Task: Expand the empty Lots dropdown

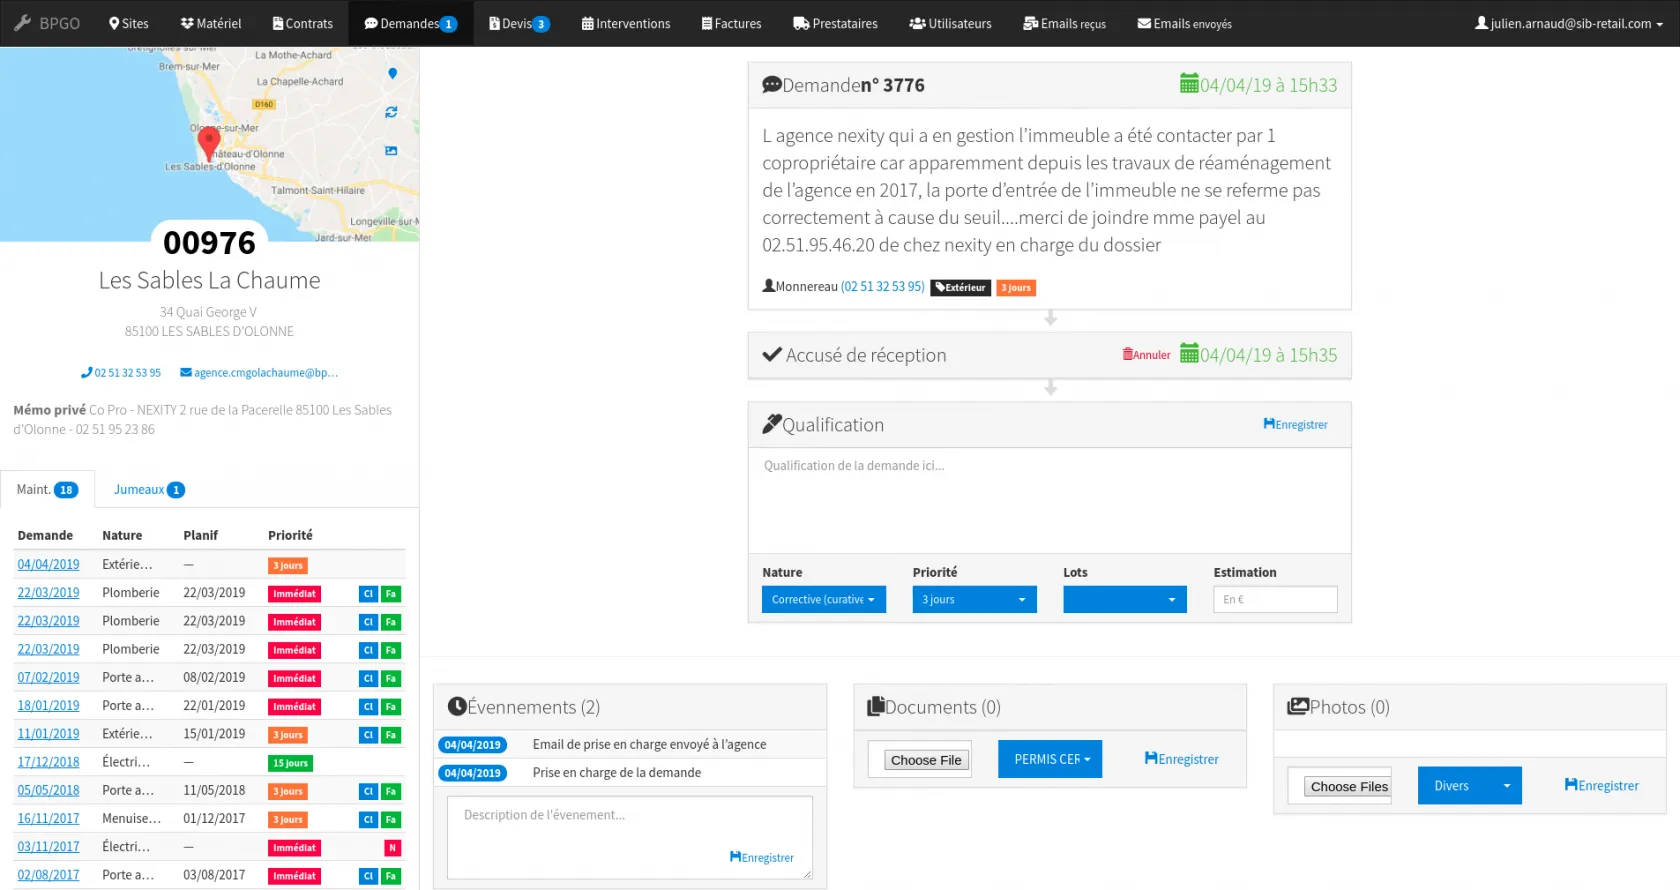Action: [1124, 600]
